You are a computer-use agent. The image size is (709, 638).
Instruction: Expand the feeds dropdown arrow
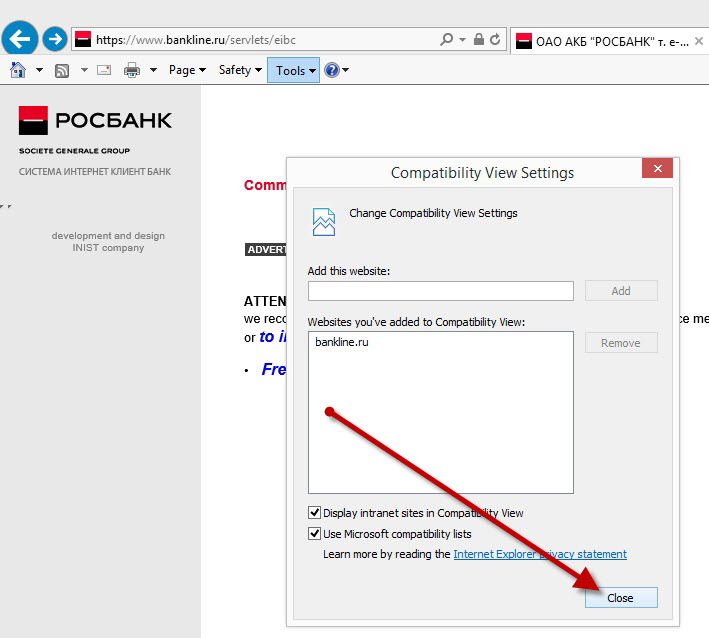click(x=84, y=70)
